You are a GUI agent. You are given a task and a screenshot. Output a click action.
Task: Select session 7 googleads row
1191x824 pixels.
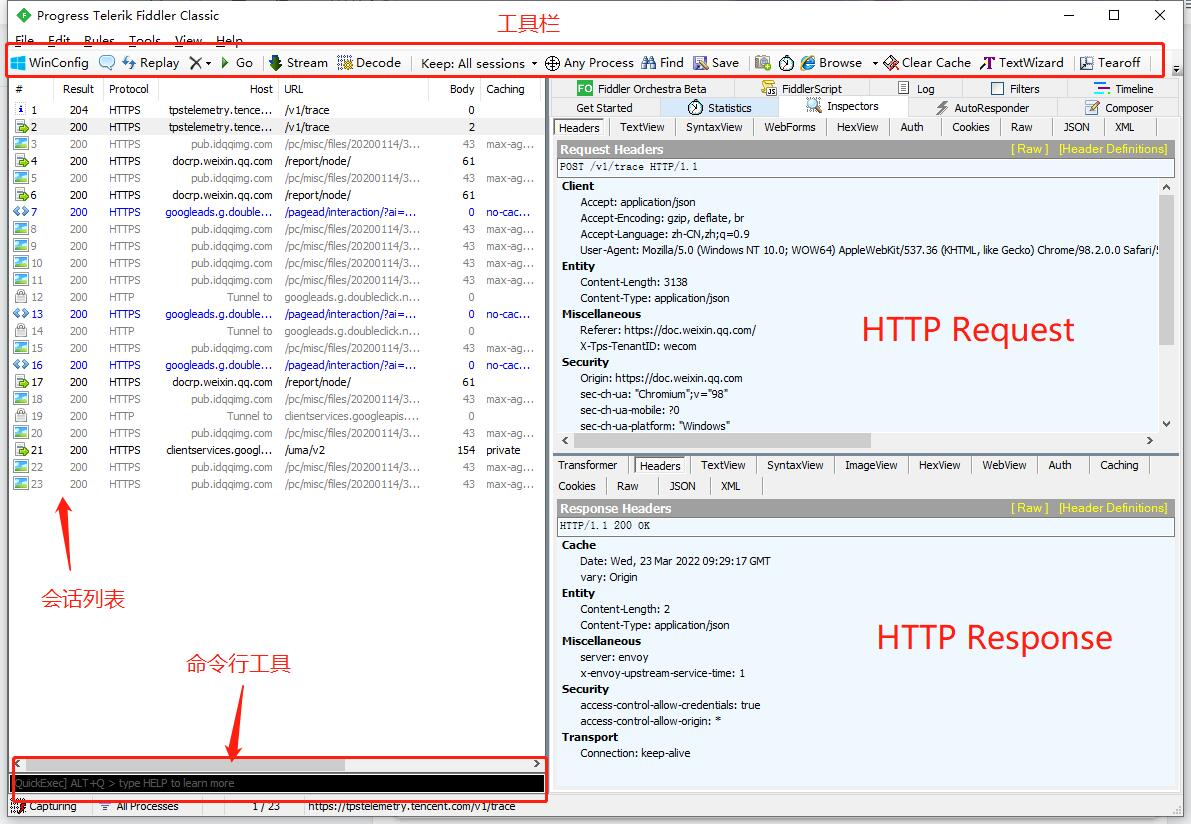276,212
